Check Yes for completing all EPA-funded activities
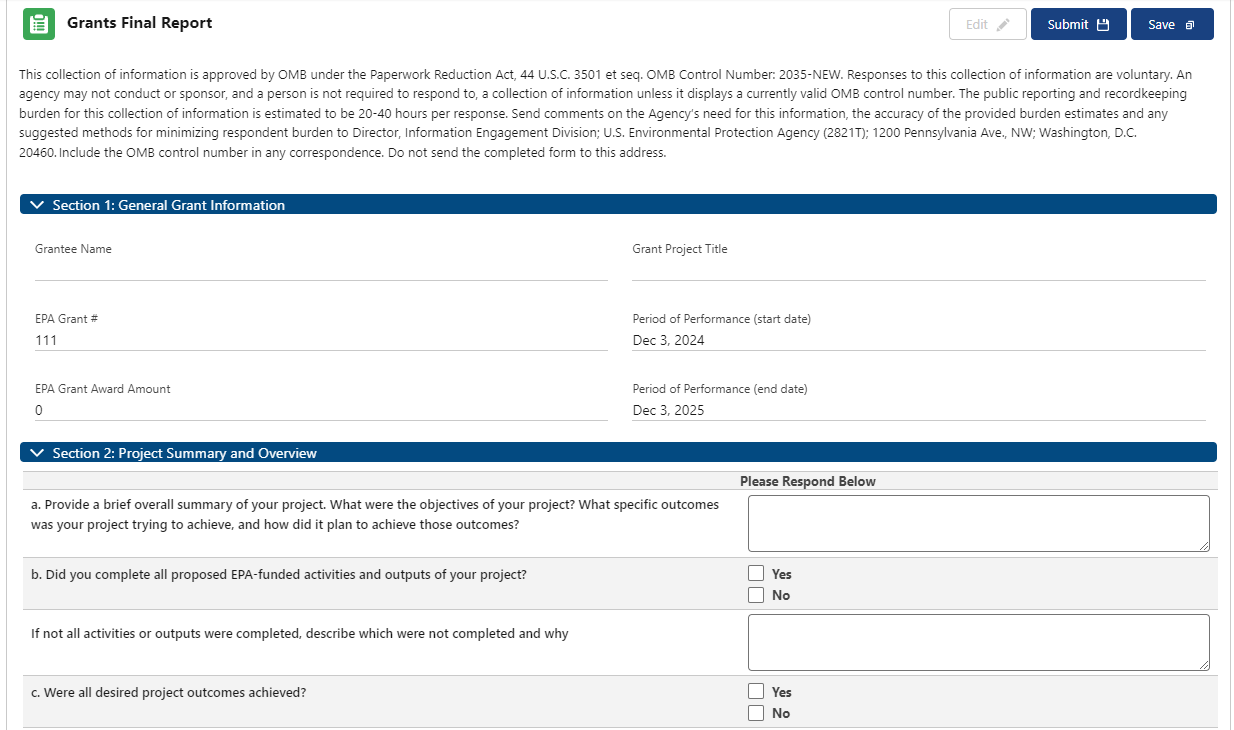Screen dimensions: 1234x730 757,574
